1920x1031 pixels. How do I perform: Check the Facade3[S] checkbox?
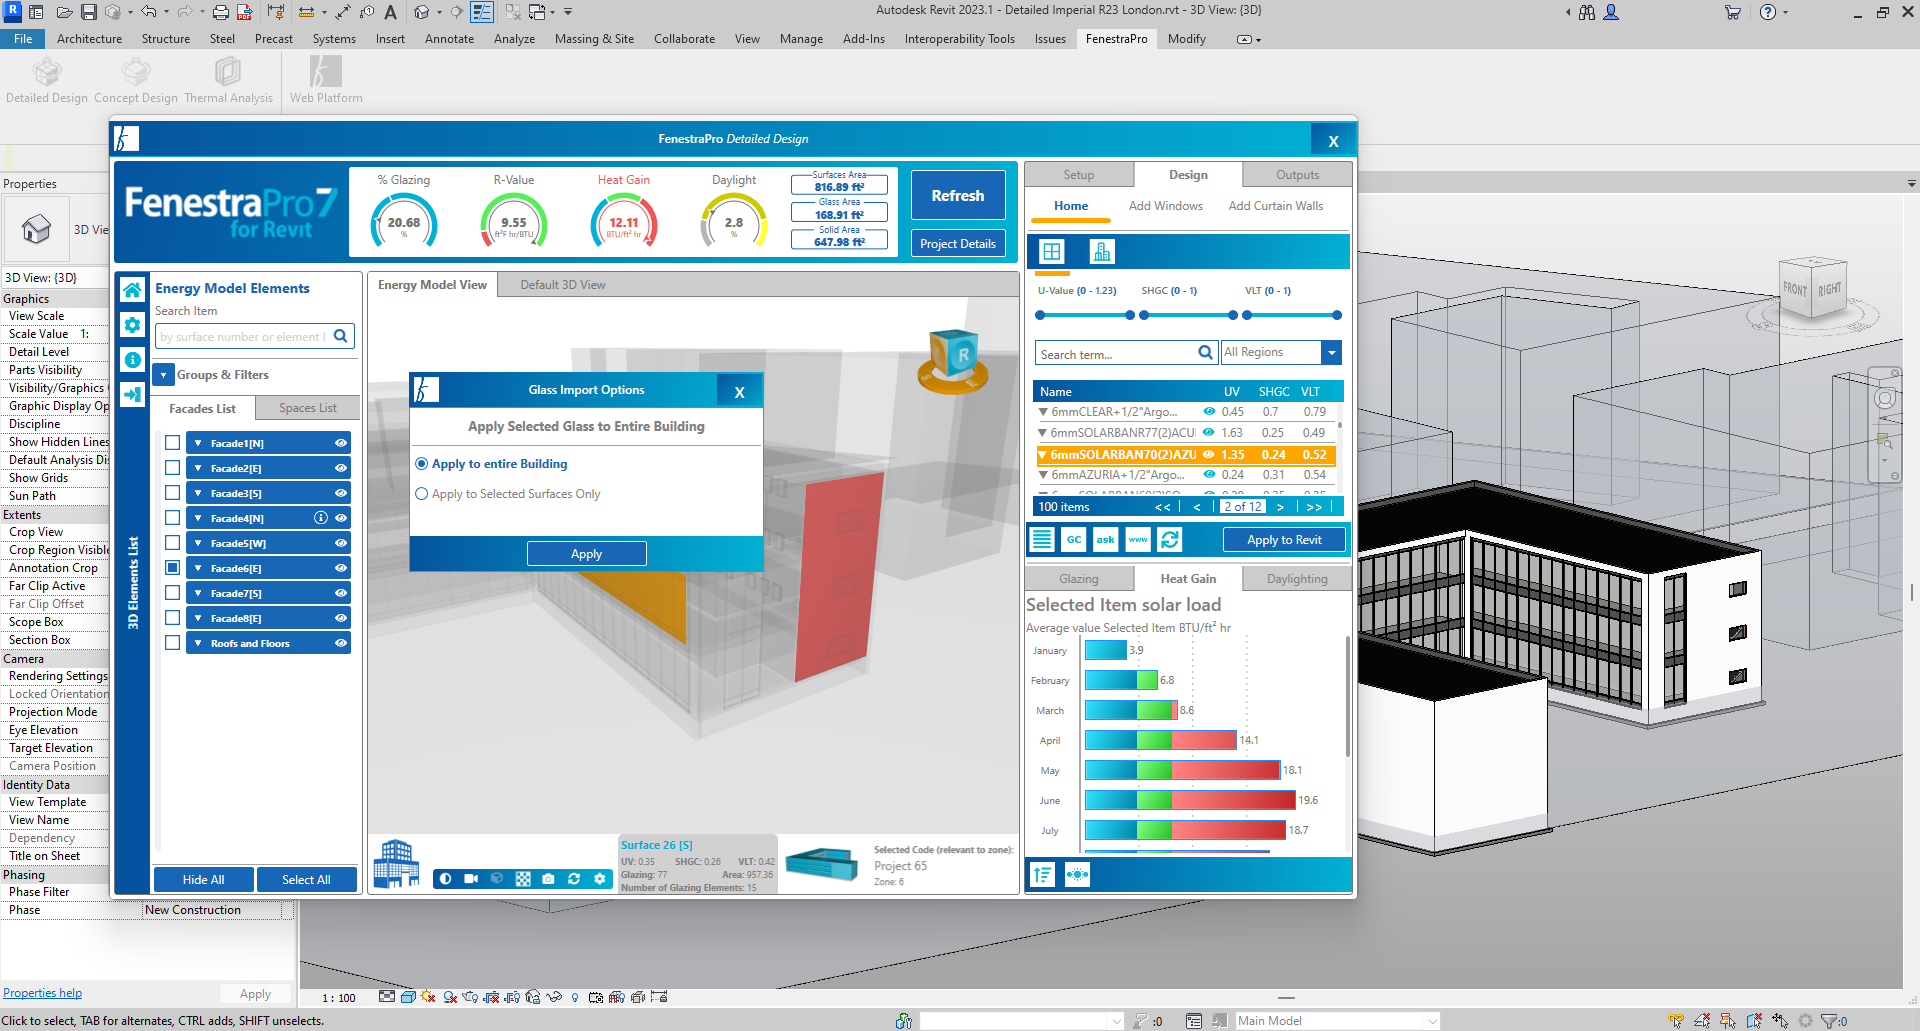click(x=173, y=493)
